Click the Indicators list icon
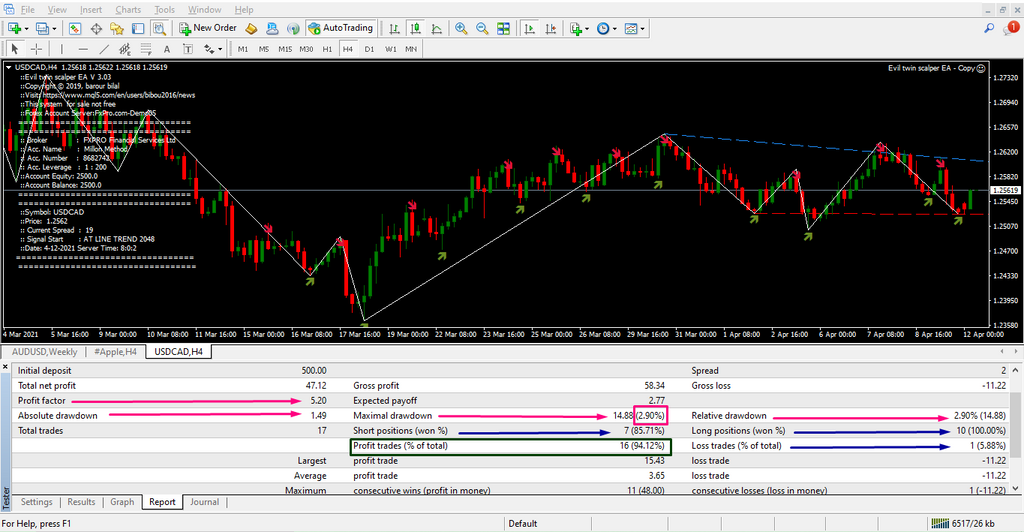The image size is (1024, 532). (575, 28)
